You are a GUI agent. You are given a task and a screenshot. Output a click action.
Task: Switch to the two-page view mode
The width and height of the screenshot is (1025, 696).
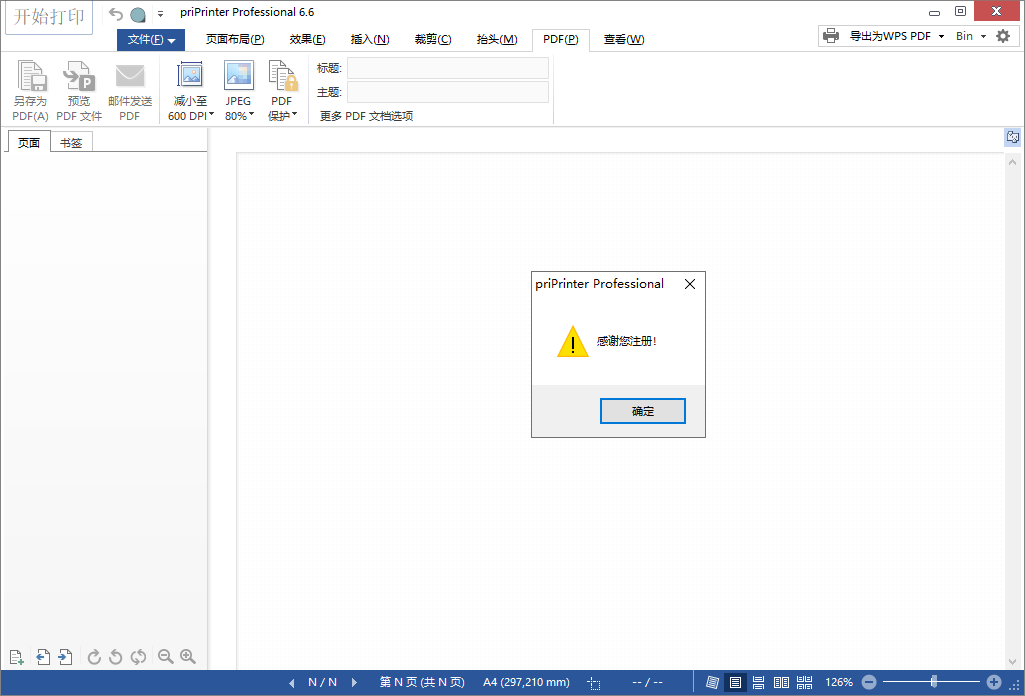pyautogui.click(x=781, y=682)
